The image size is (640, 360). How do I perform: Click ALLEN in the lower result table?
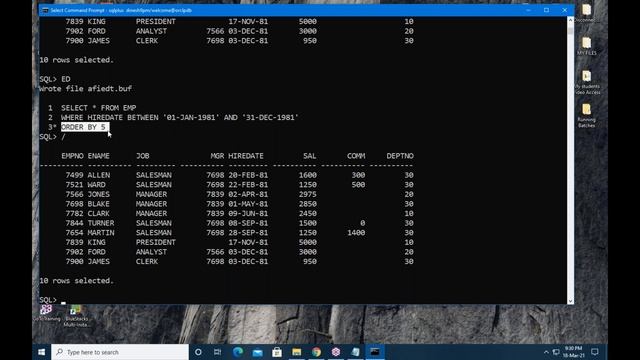99,175
